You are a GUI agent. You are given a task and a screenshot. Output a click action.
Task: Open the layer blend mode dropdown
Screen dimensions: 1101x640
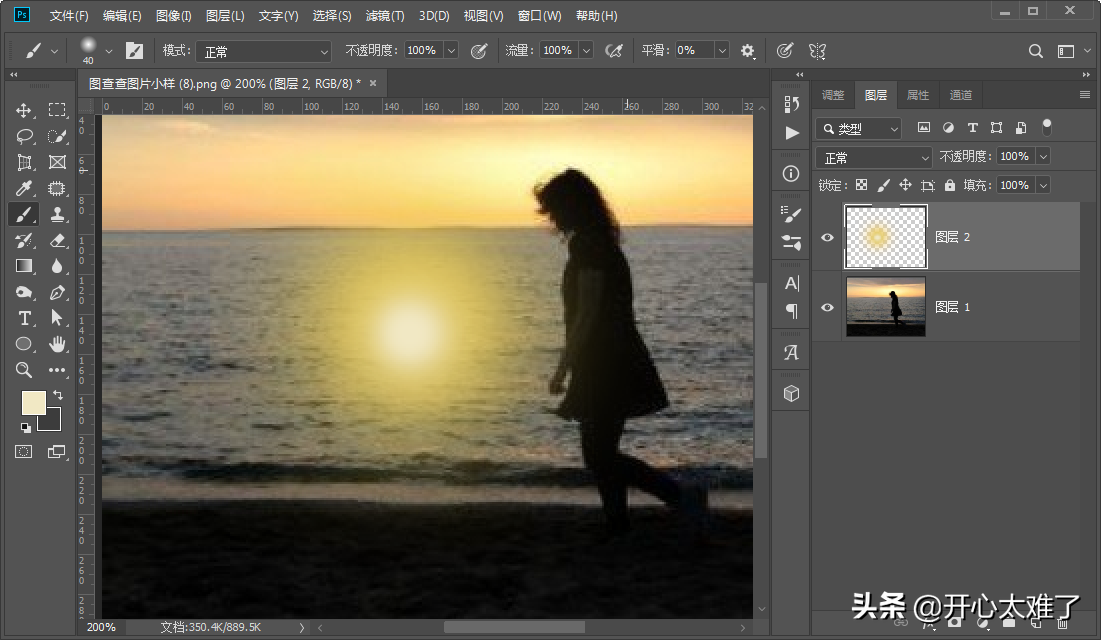[x=875, y=157]
